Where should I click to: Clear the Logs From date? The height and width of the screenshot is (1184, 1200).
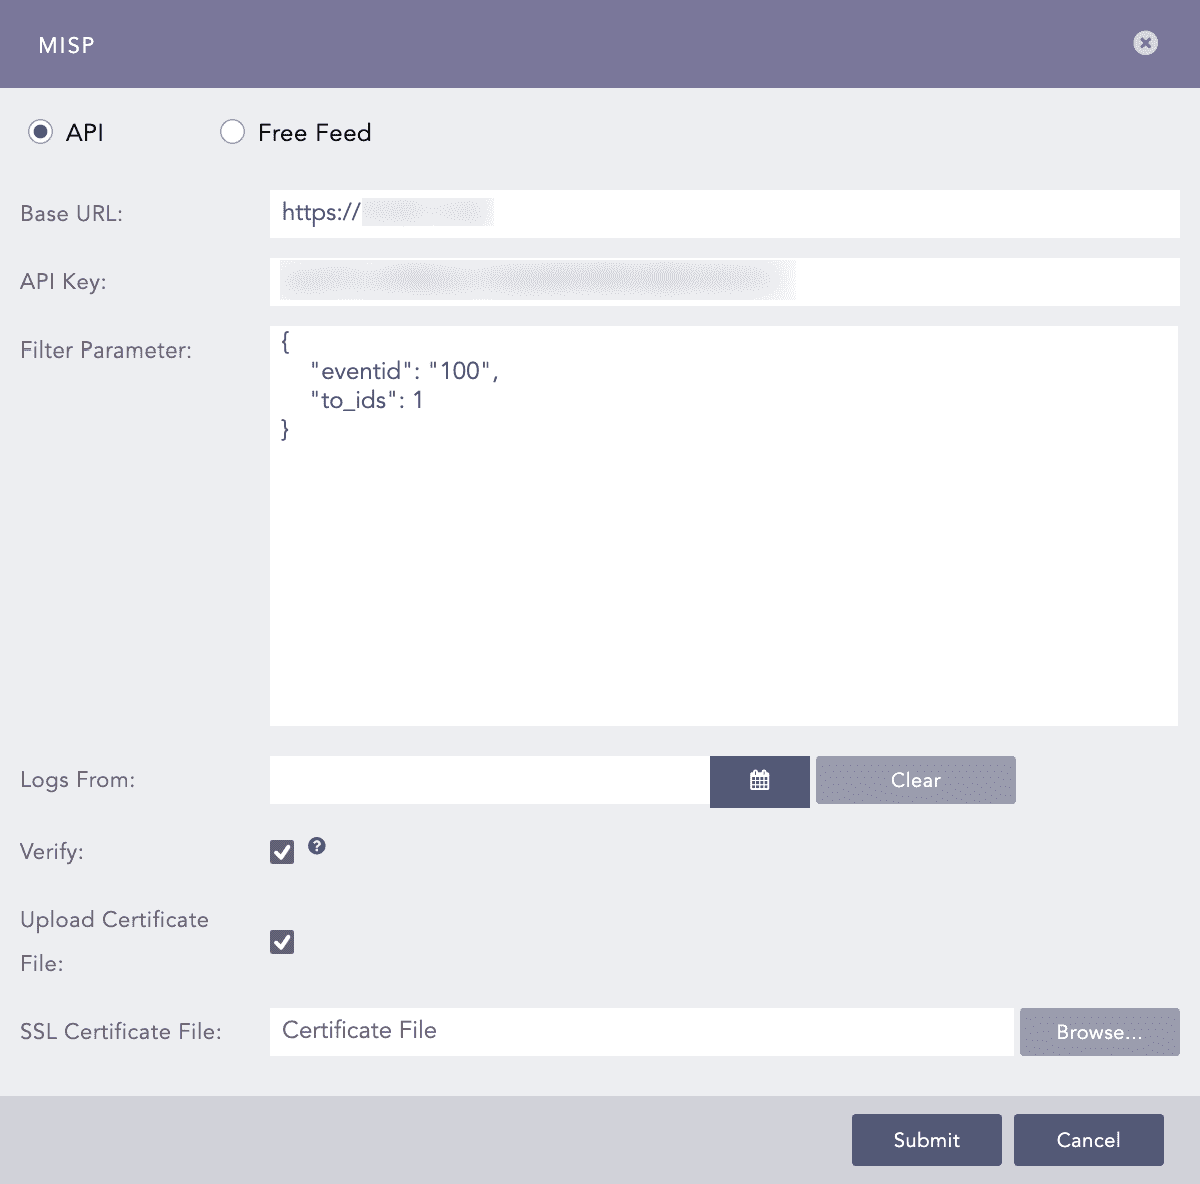point(915,780)
